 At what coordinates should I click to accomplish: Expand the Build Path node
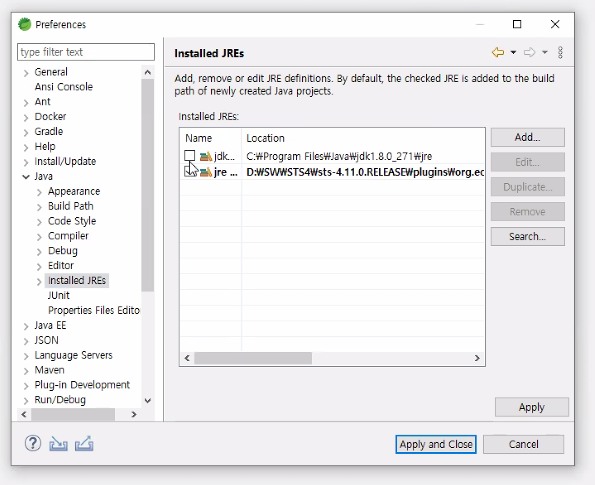(x=39, y=207)
